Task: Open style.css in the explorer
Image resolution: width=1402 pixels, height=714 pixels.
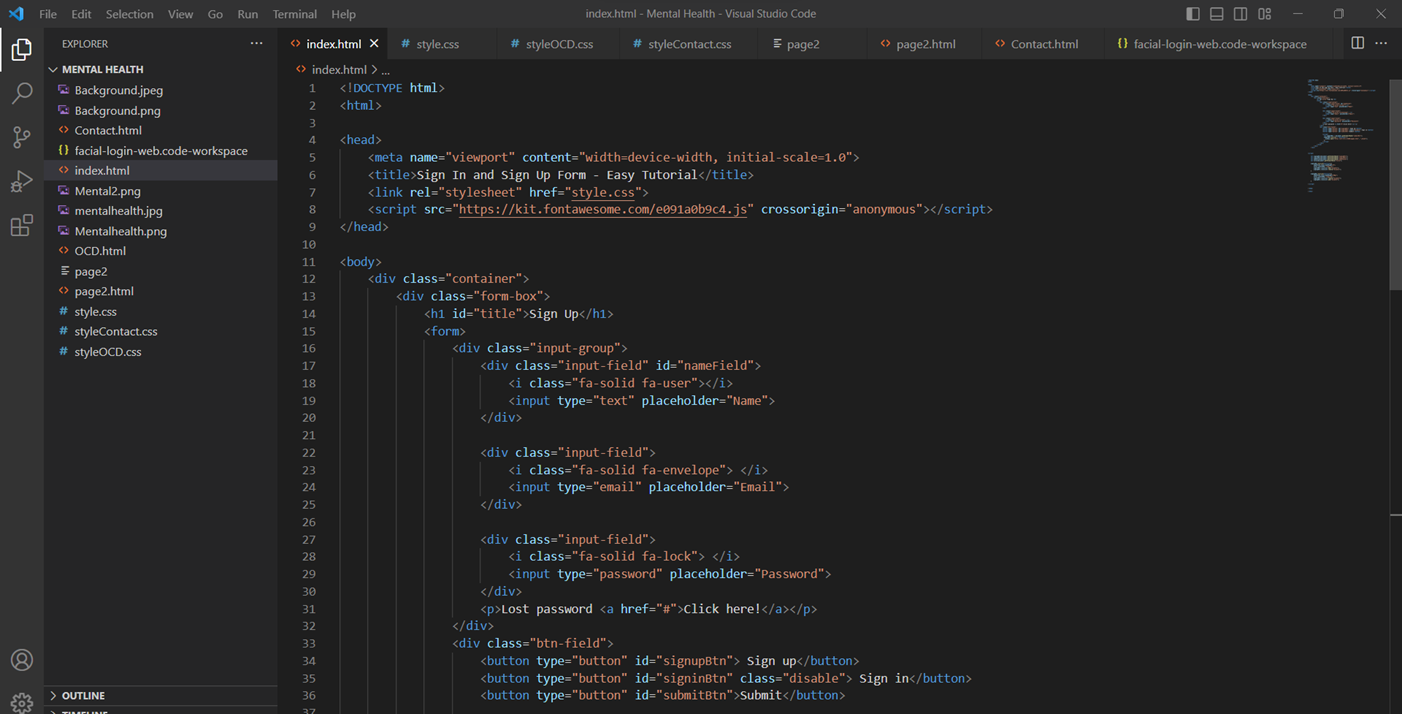Action: point(160,311)
